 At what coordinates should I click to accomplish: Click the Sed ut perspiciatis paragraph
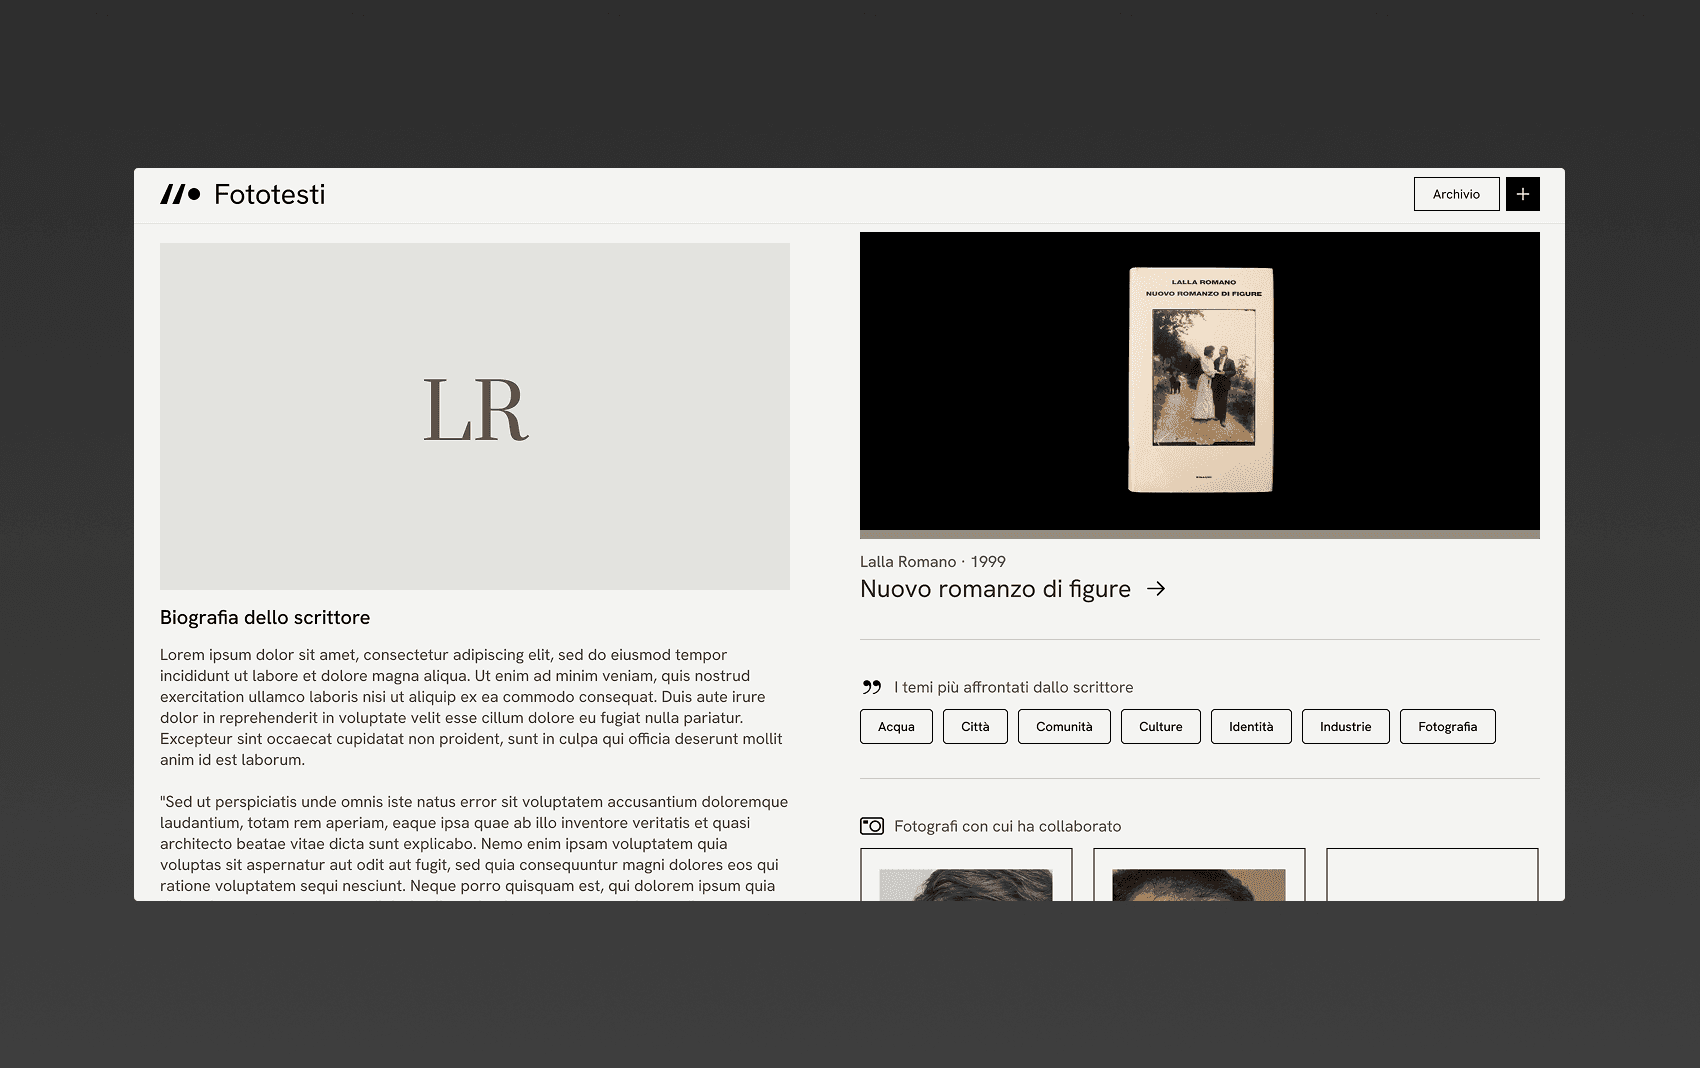pos(474,844)
